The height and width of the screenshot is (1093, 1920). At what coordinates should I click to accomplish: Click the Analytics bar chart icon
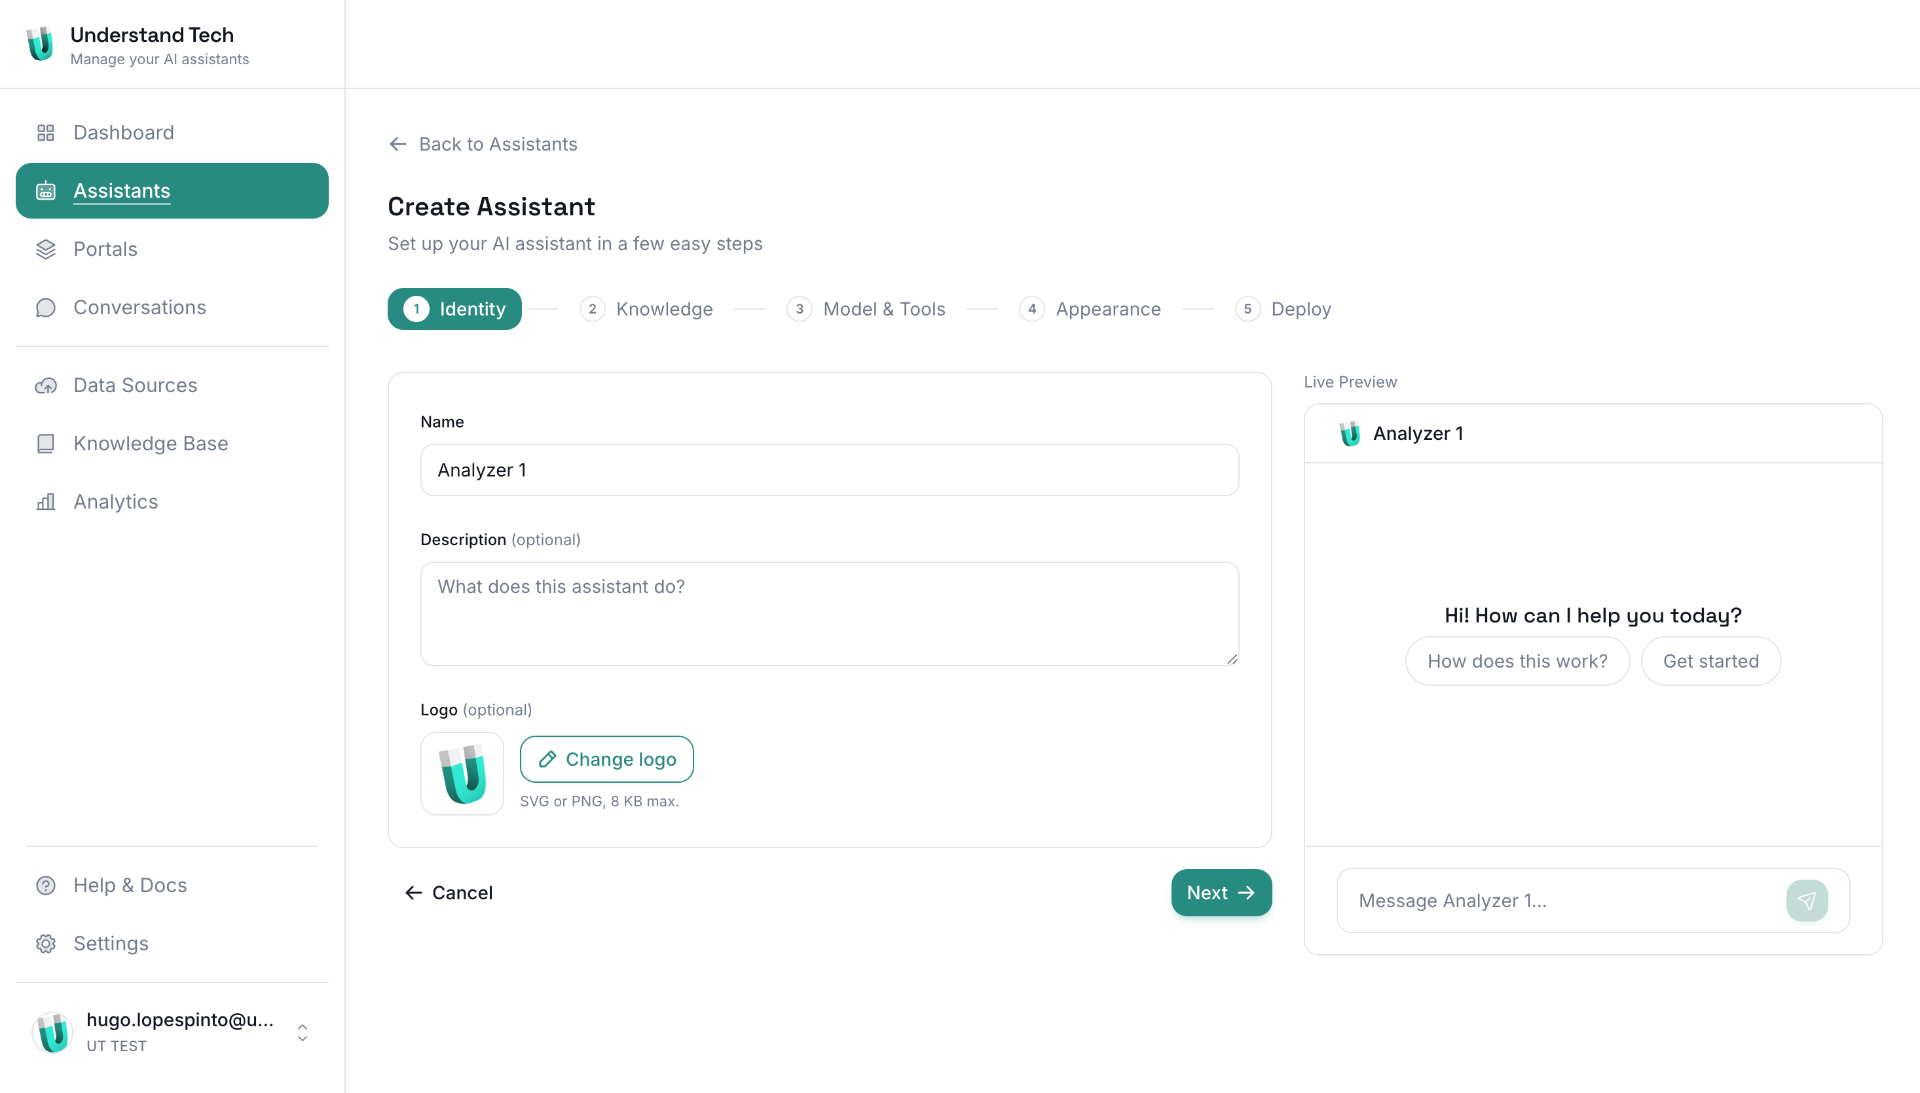[x=46, y=502]
